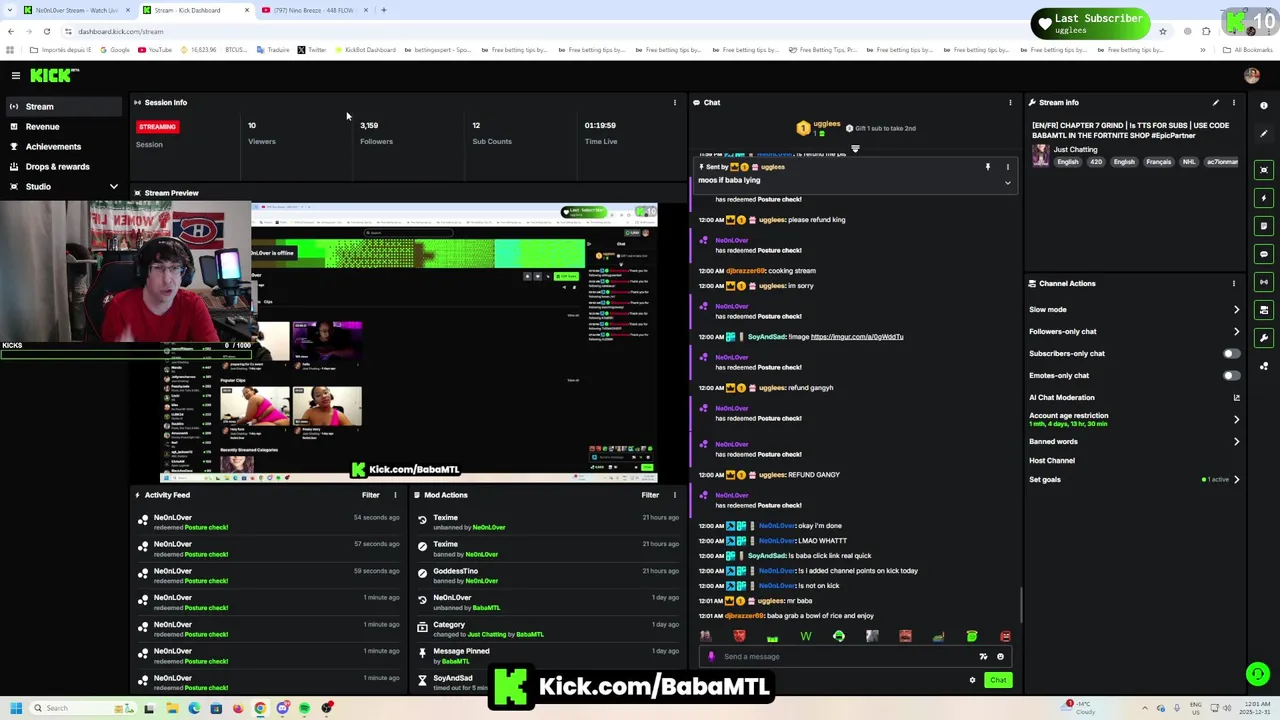Toggle the Channel Actions widget icon in sidebar
This screenshot has height=720, width=1280.
pyautogui.click(x=1264, y=310)
